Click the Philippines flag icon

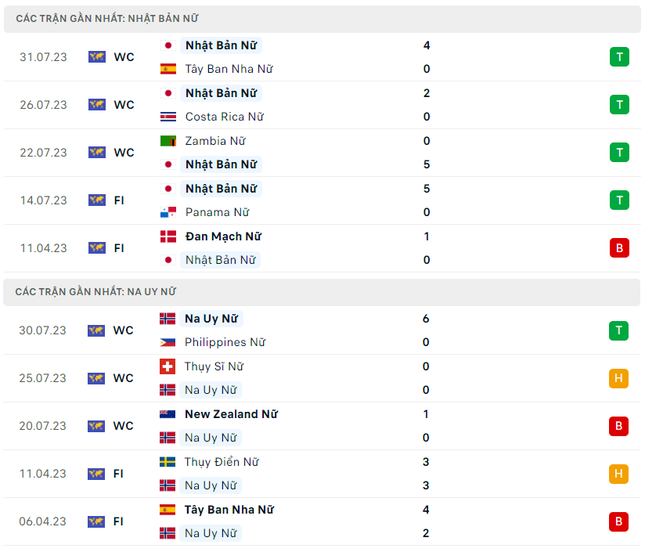[x=167, y=342]
